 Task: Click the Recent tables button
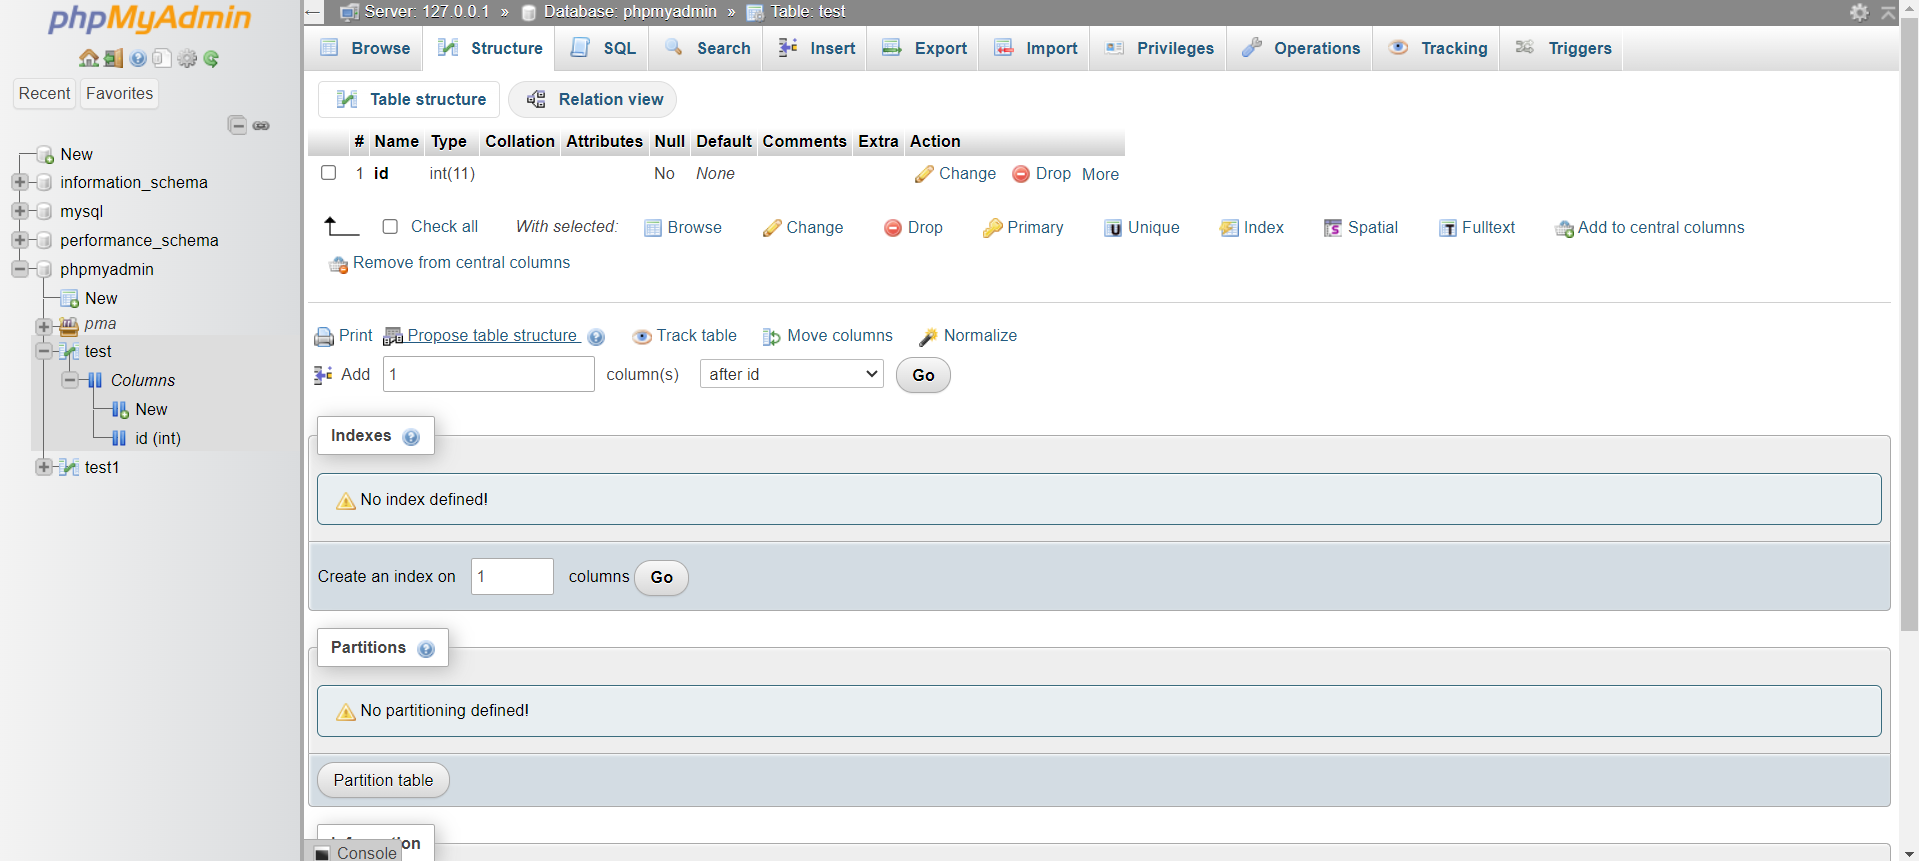coord(45,93)
